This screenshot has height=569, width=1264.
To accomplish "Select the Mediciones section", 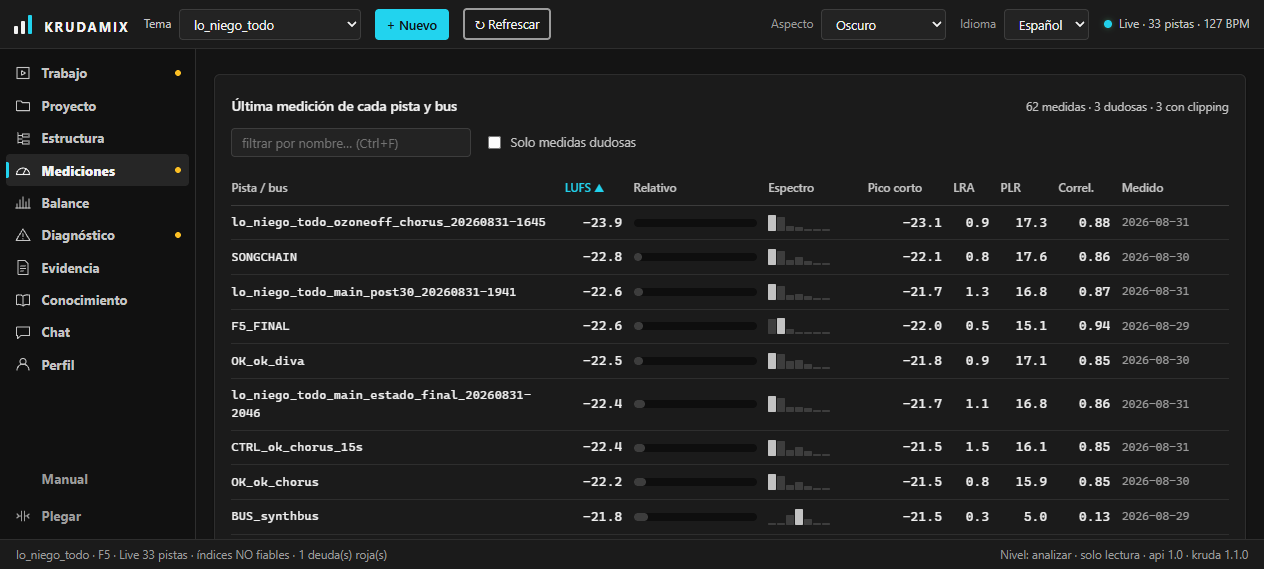I will click(97, 171).
